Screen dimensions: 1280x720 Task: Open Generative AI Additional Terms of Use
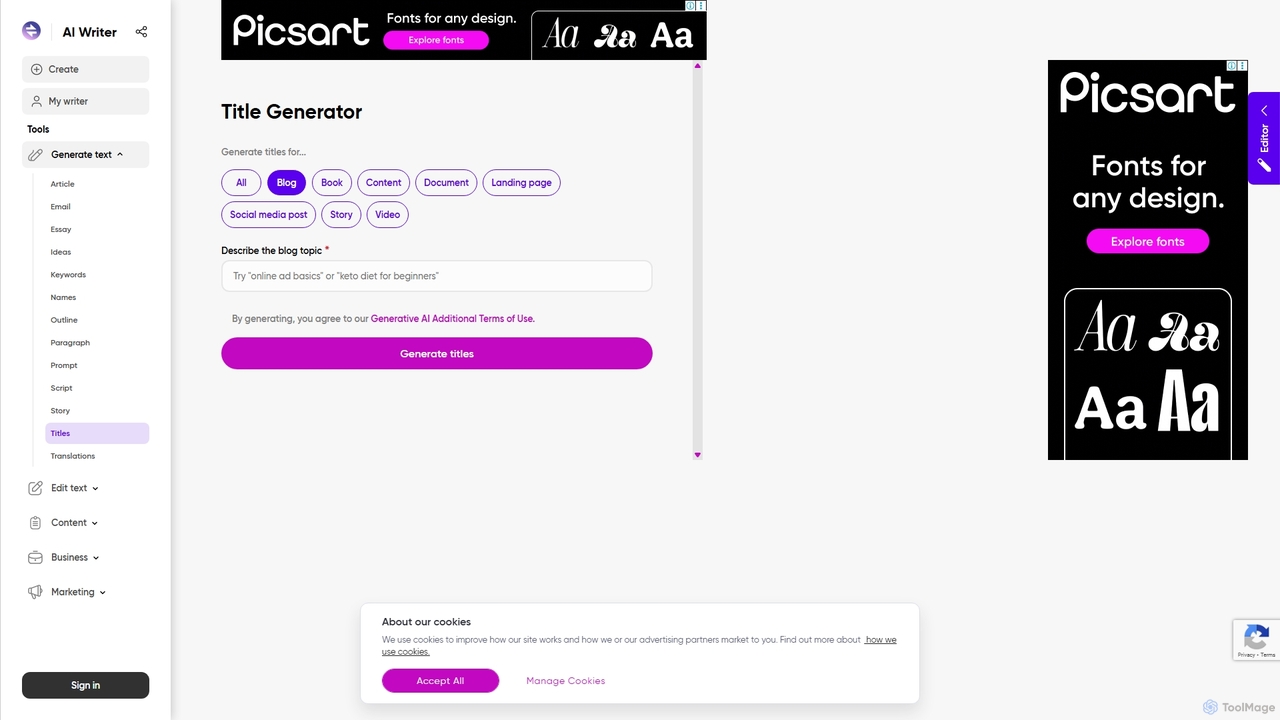pos(452,319)
